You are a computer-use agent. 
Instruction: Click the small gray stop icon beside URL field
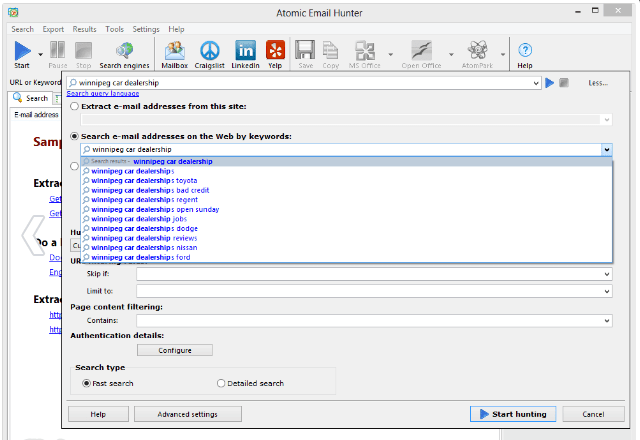click(564, 83)
